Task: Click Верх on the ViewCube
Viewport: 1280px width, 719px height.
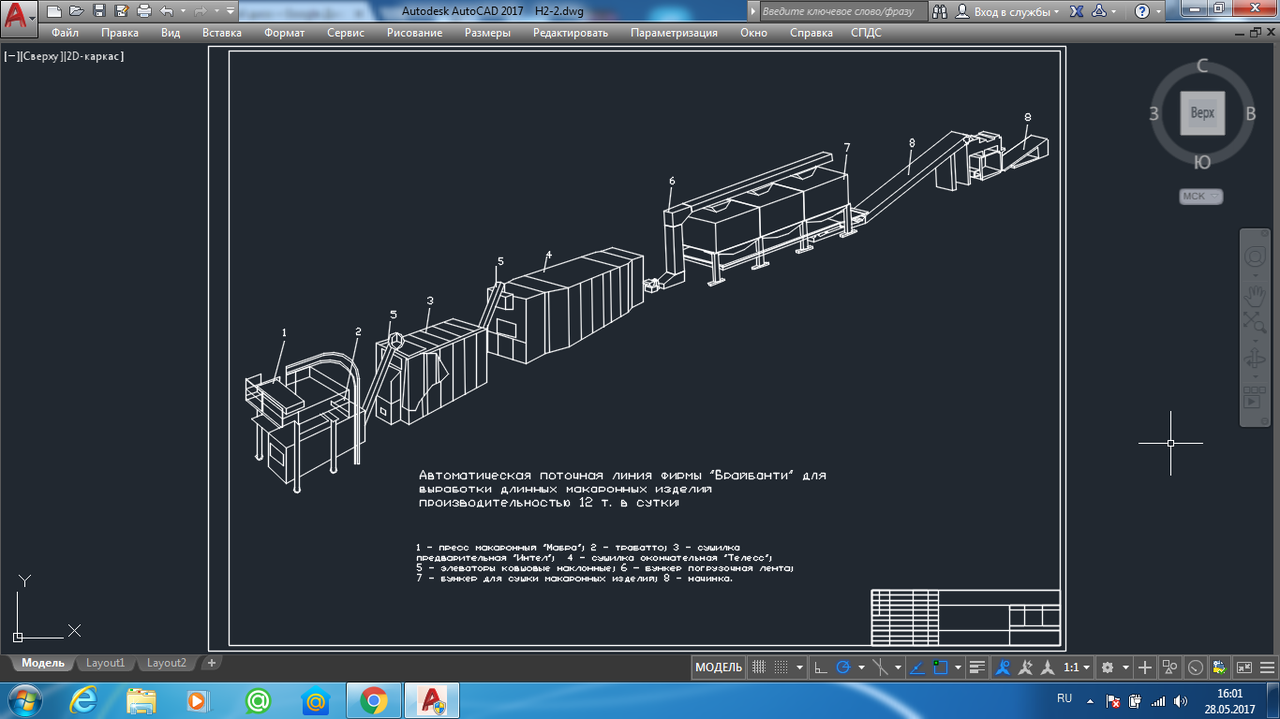Action: pos(1202,113)
